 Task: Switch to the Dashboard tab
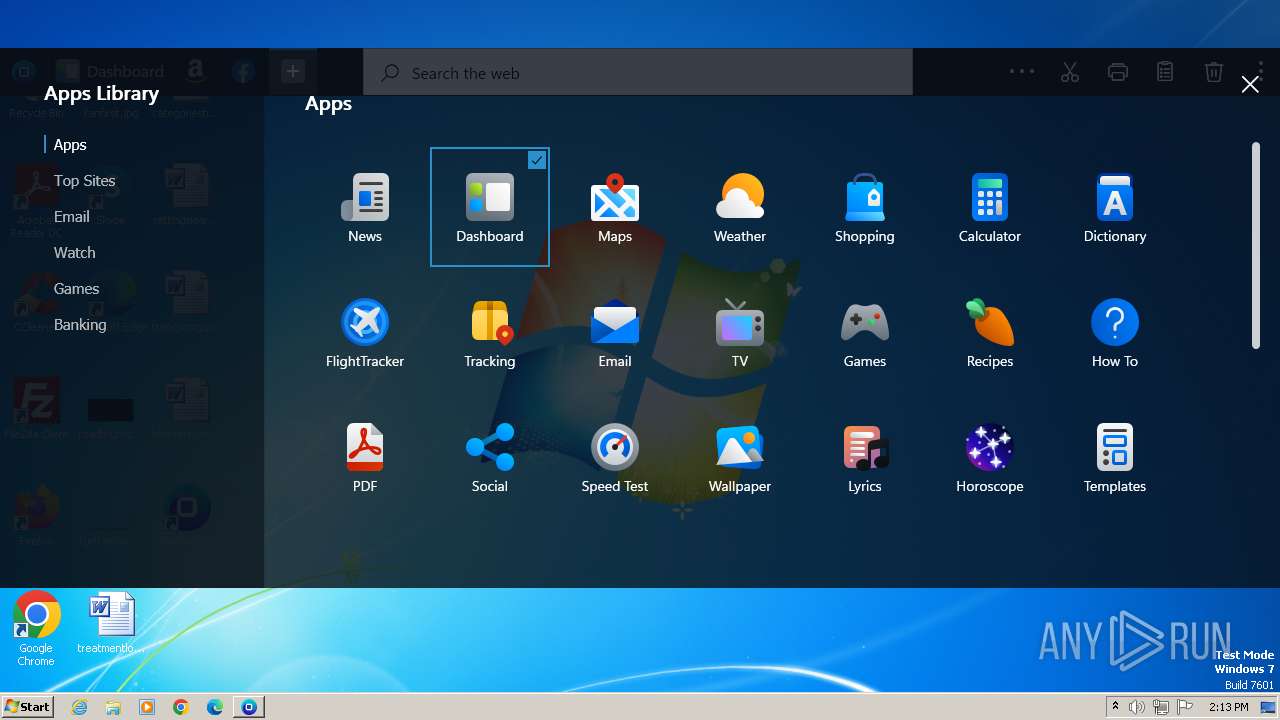[110, 71]
